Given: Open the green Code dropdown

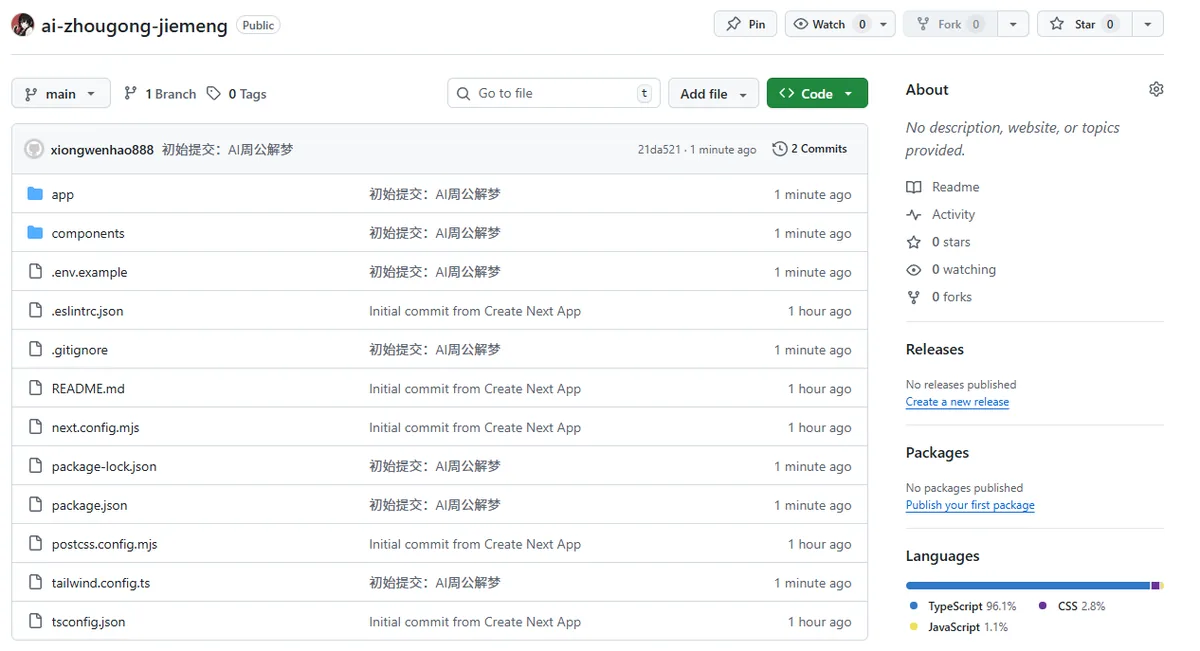Looking at the screenshot, I should tap(816, 93).
